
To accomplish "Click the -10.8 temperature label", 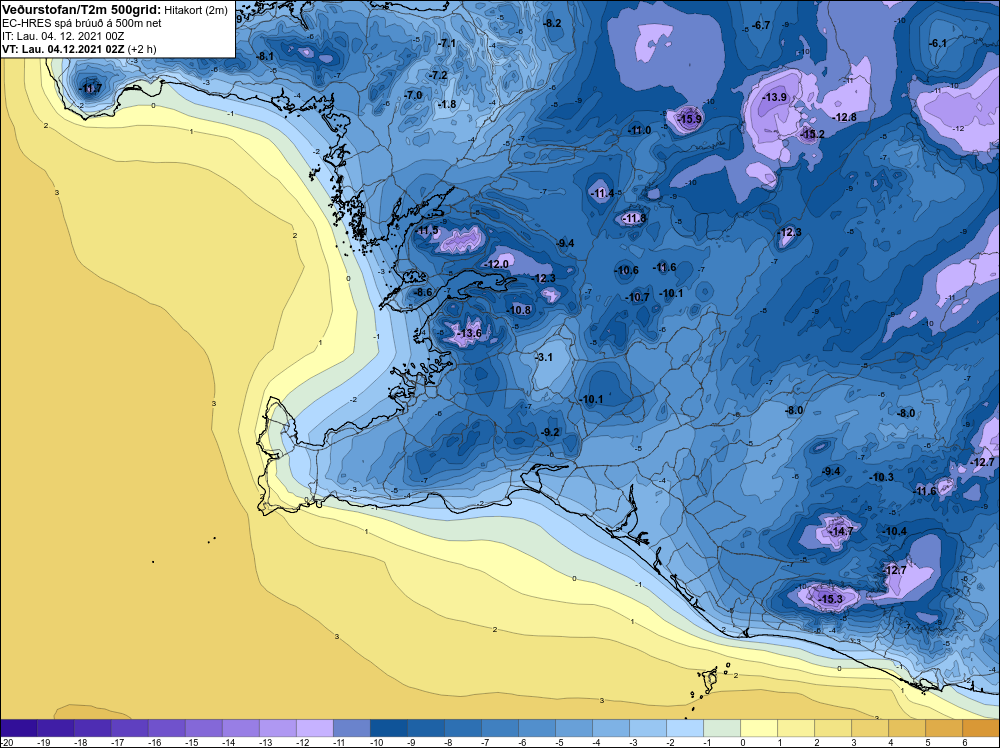I will point(518,310).
